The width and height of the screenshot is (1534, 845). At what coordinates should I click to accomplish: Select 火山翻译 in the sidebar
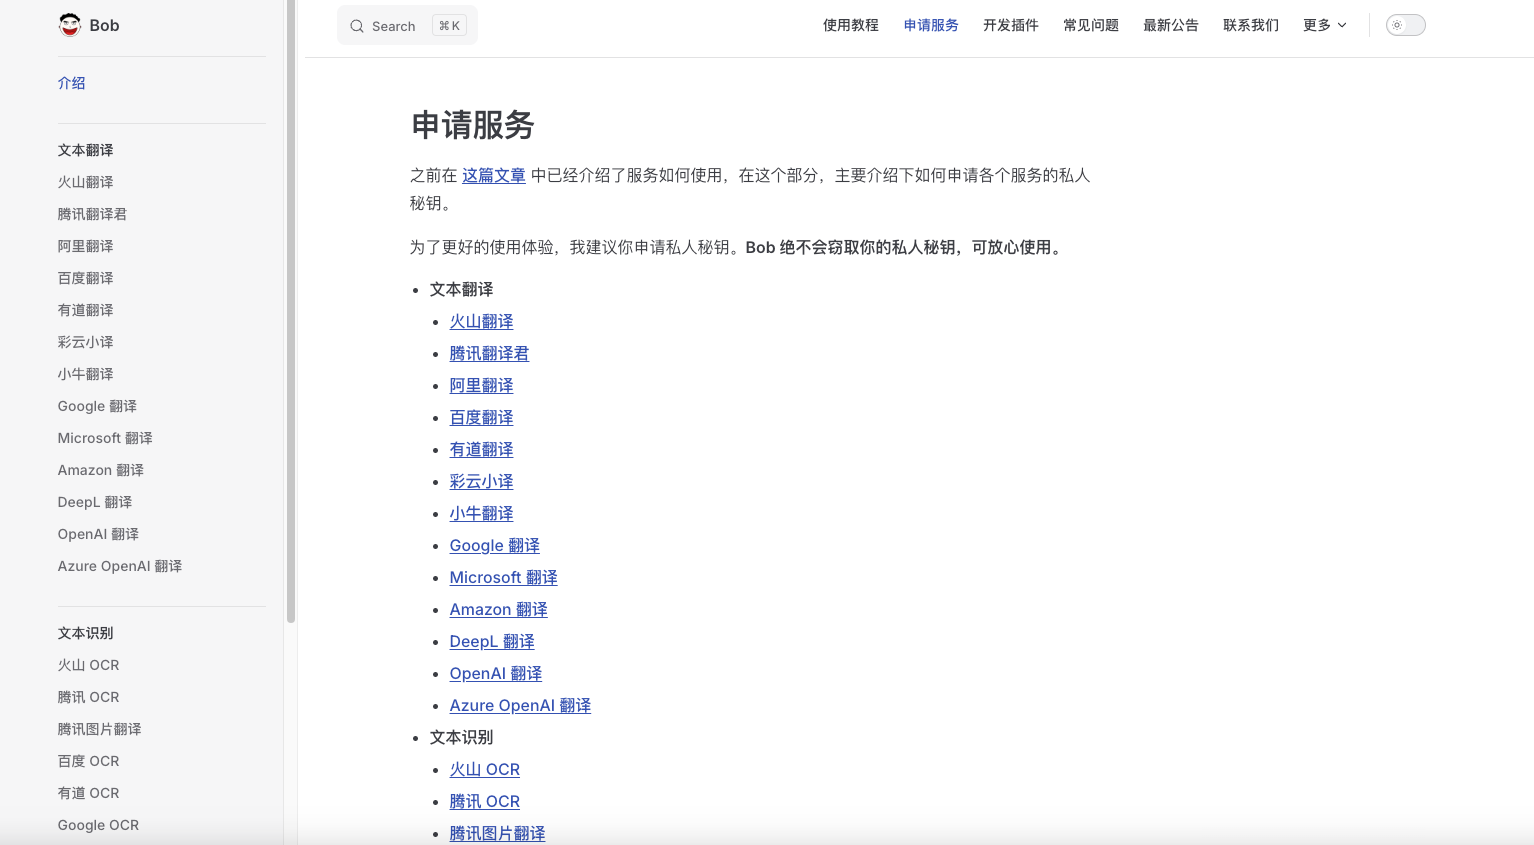(x=85, y=182)
